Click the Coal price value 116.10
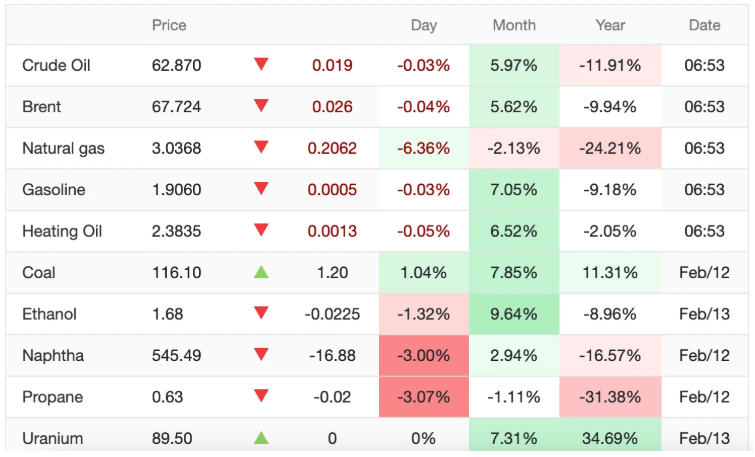Screen dimensions: 755x457 tap(179, 273)
